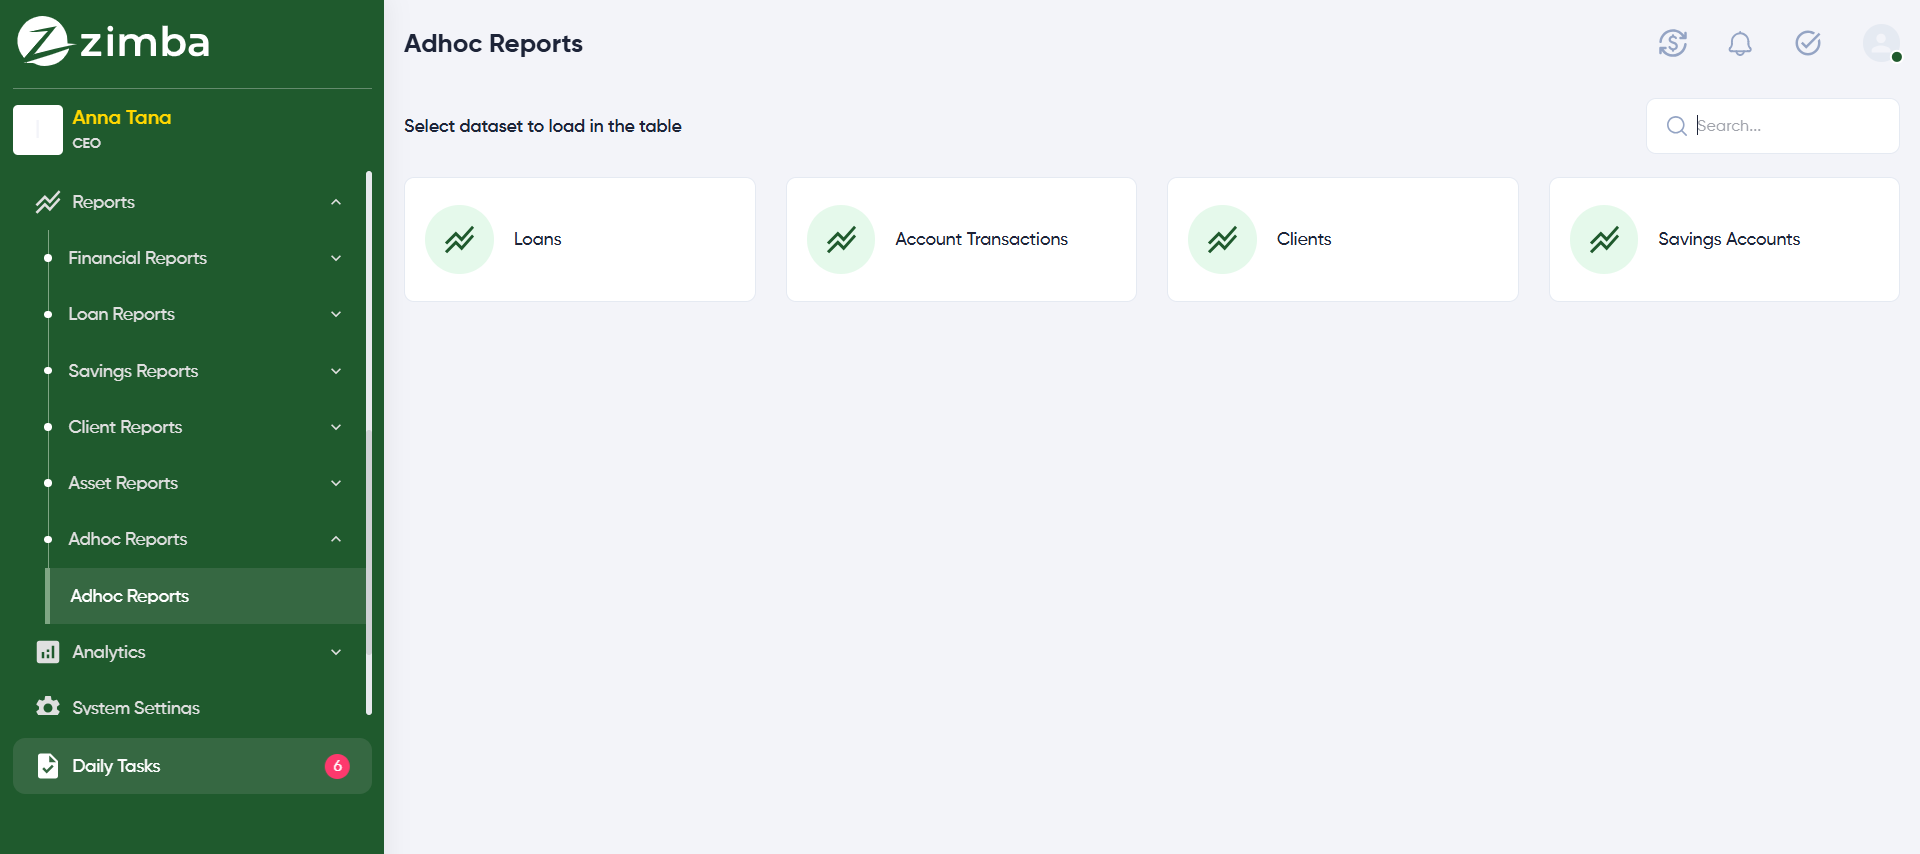Click the Savings Accounts dataset chart icon
The height and width of the screenshot is (854, 1920).
[1604, 240]
